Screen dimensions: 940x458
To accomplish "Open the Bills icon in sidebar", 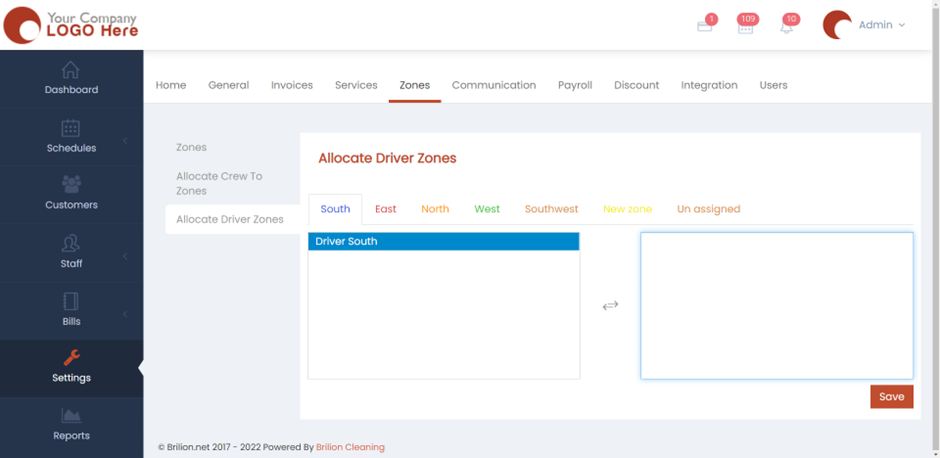I will [x=71, y=301].
